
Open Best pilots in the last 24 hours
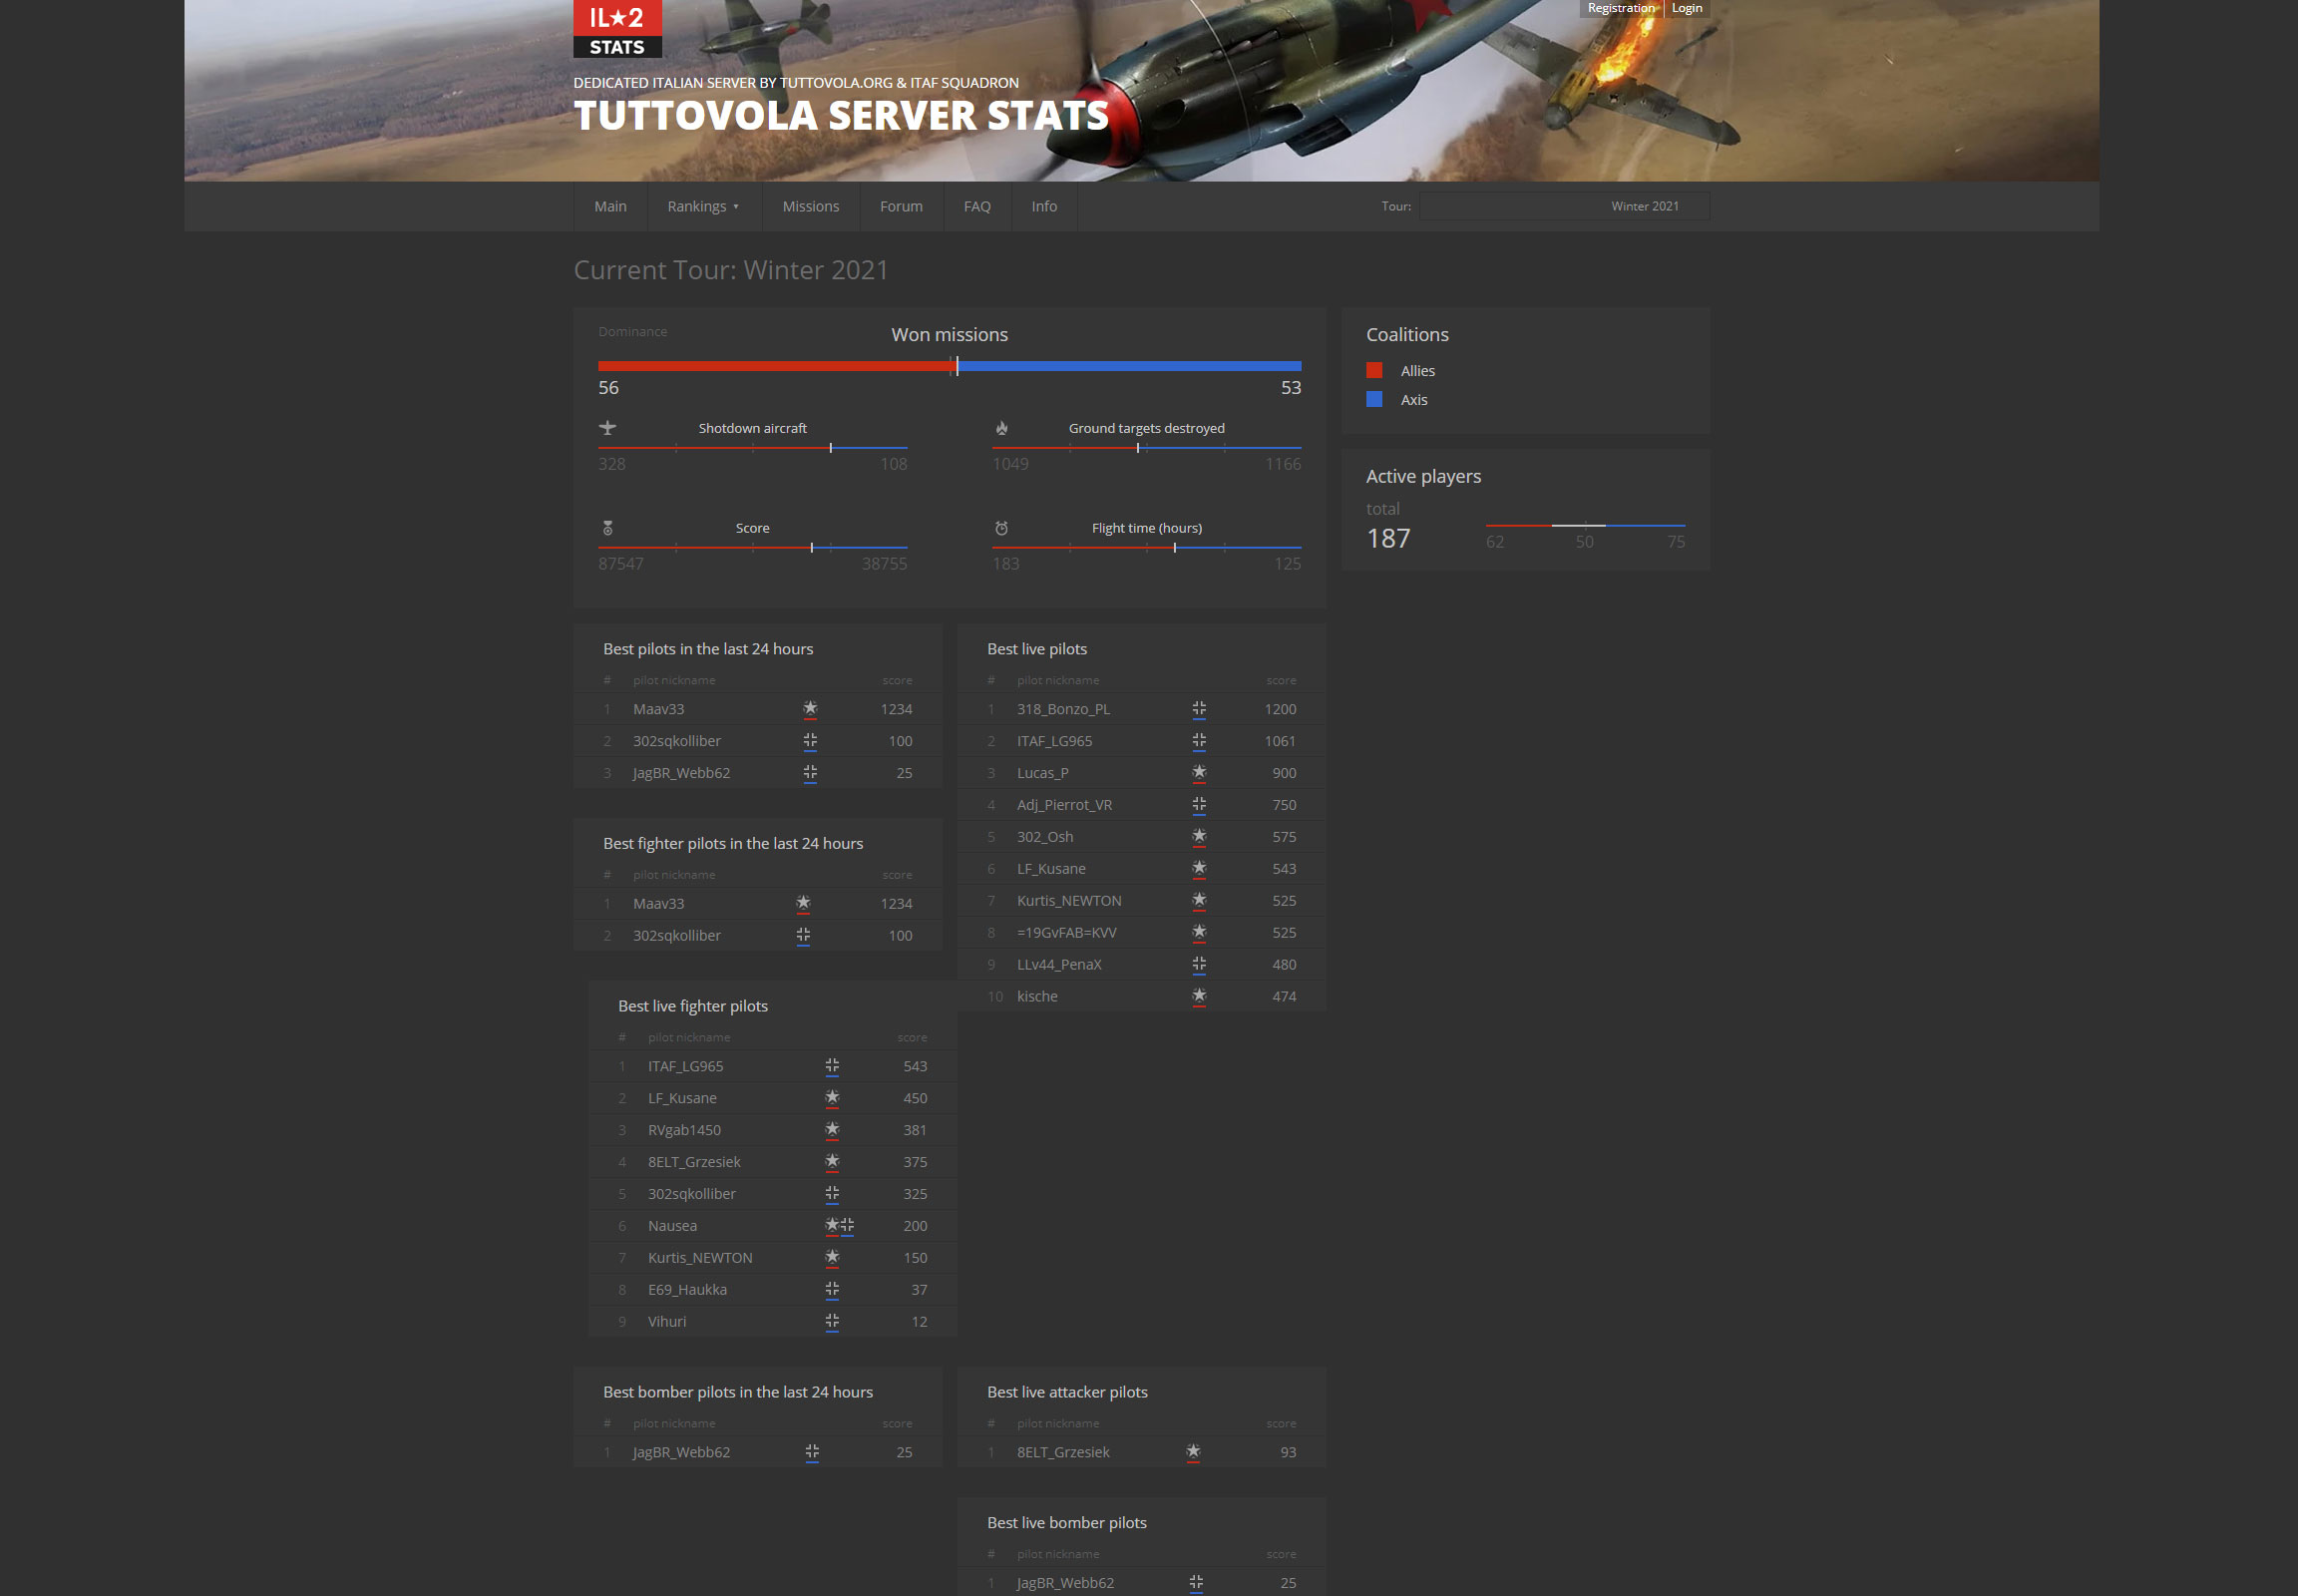pyautogui.click(x=708, y=649)
